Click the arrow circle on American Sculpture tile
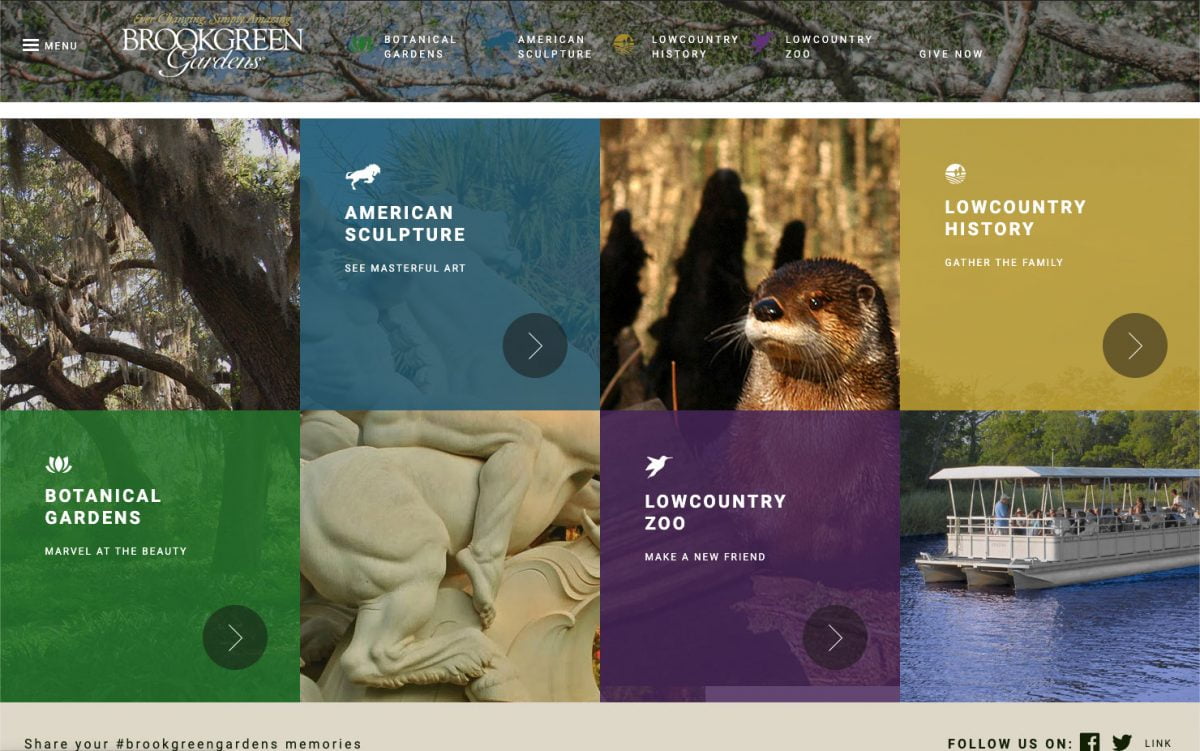Viewport: 1200px width, 751px height. tap(535, 346)
